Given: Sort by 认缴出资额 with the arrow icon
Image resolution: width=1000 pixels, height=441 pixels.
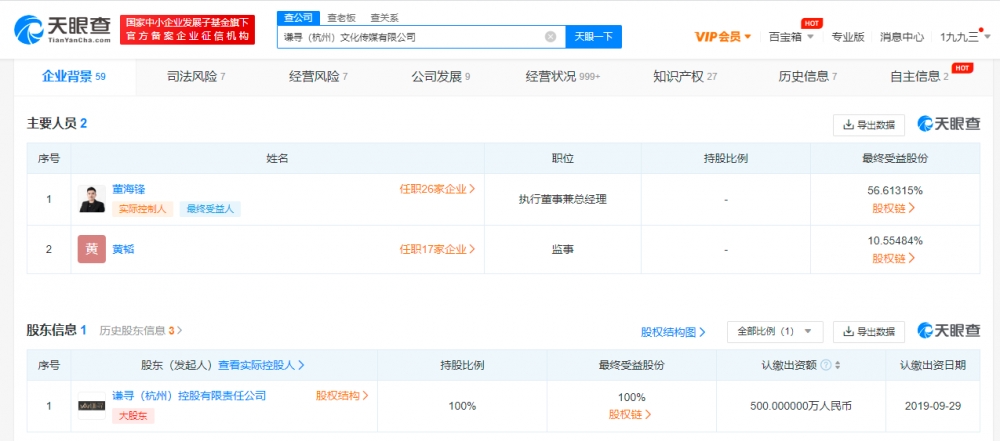Looking at the screenshot, I should (837, 366).
